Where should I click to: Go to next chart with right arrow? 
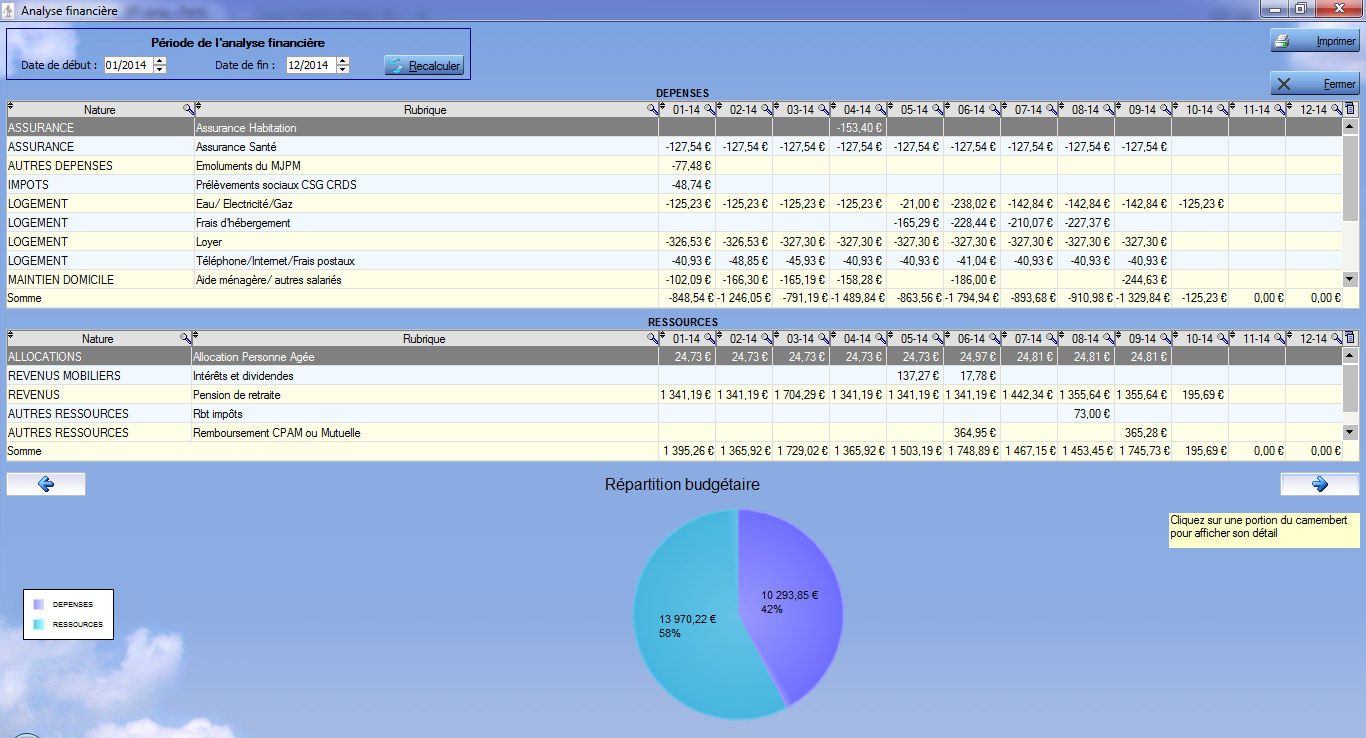[x=1319, y=484]
